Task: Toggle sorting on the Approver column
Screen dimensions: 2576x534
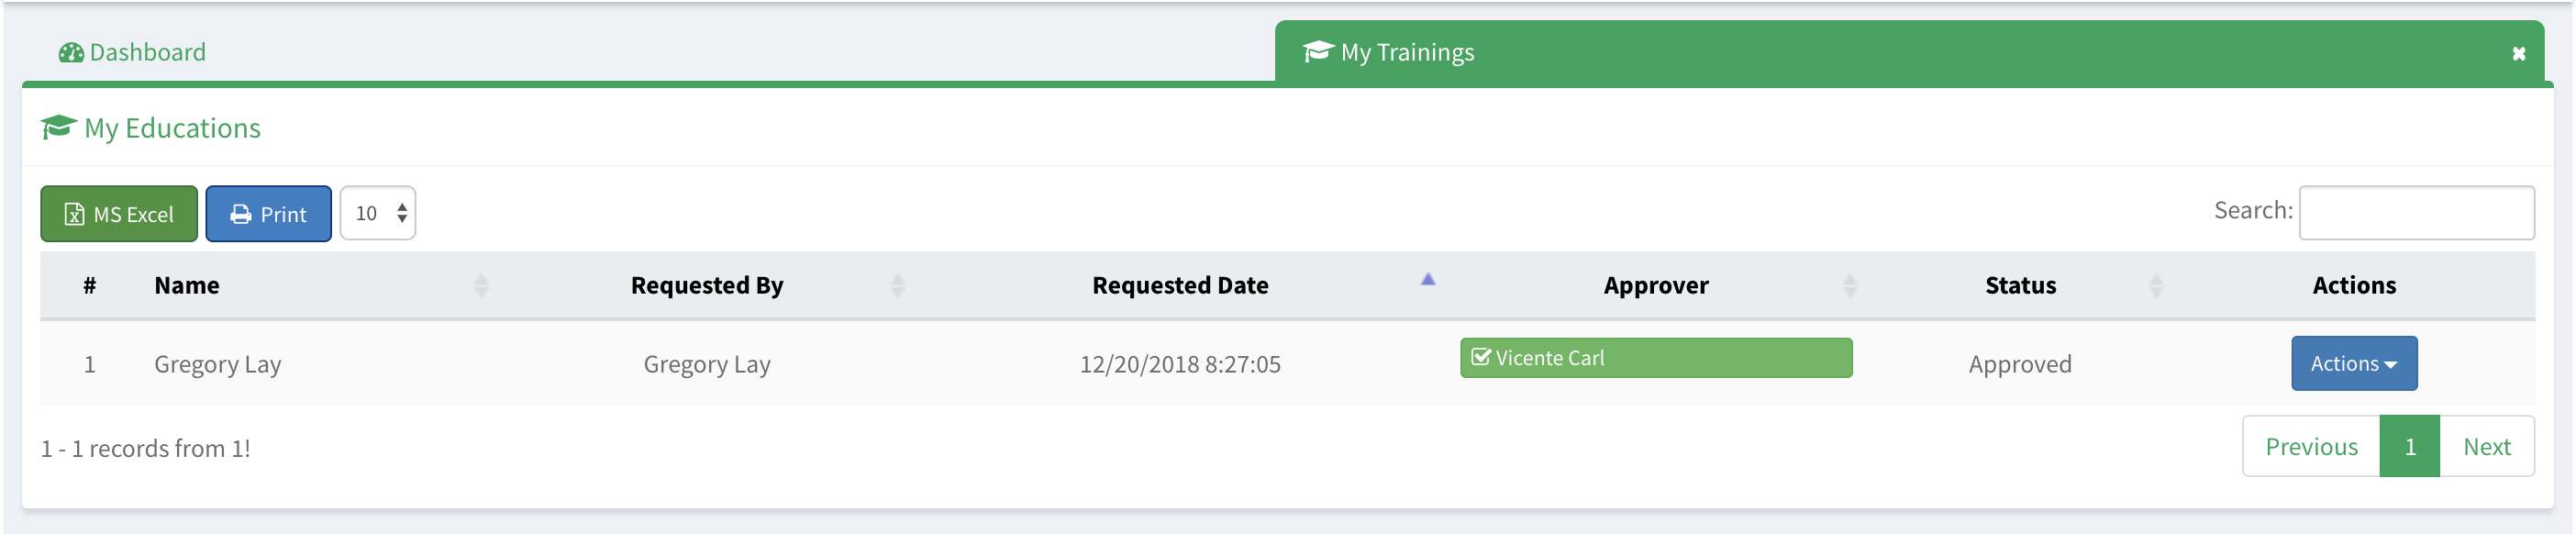Action: click(x=1849, y=286)
